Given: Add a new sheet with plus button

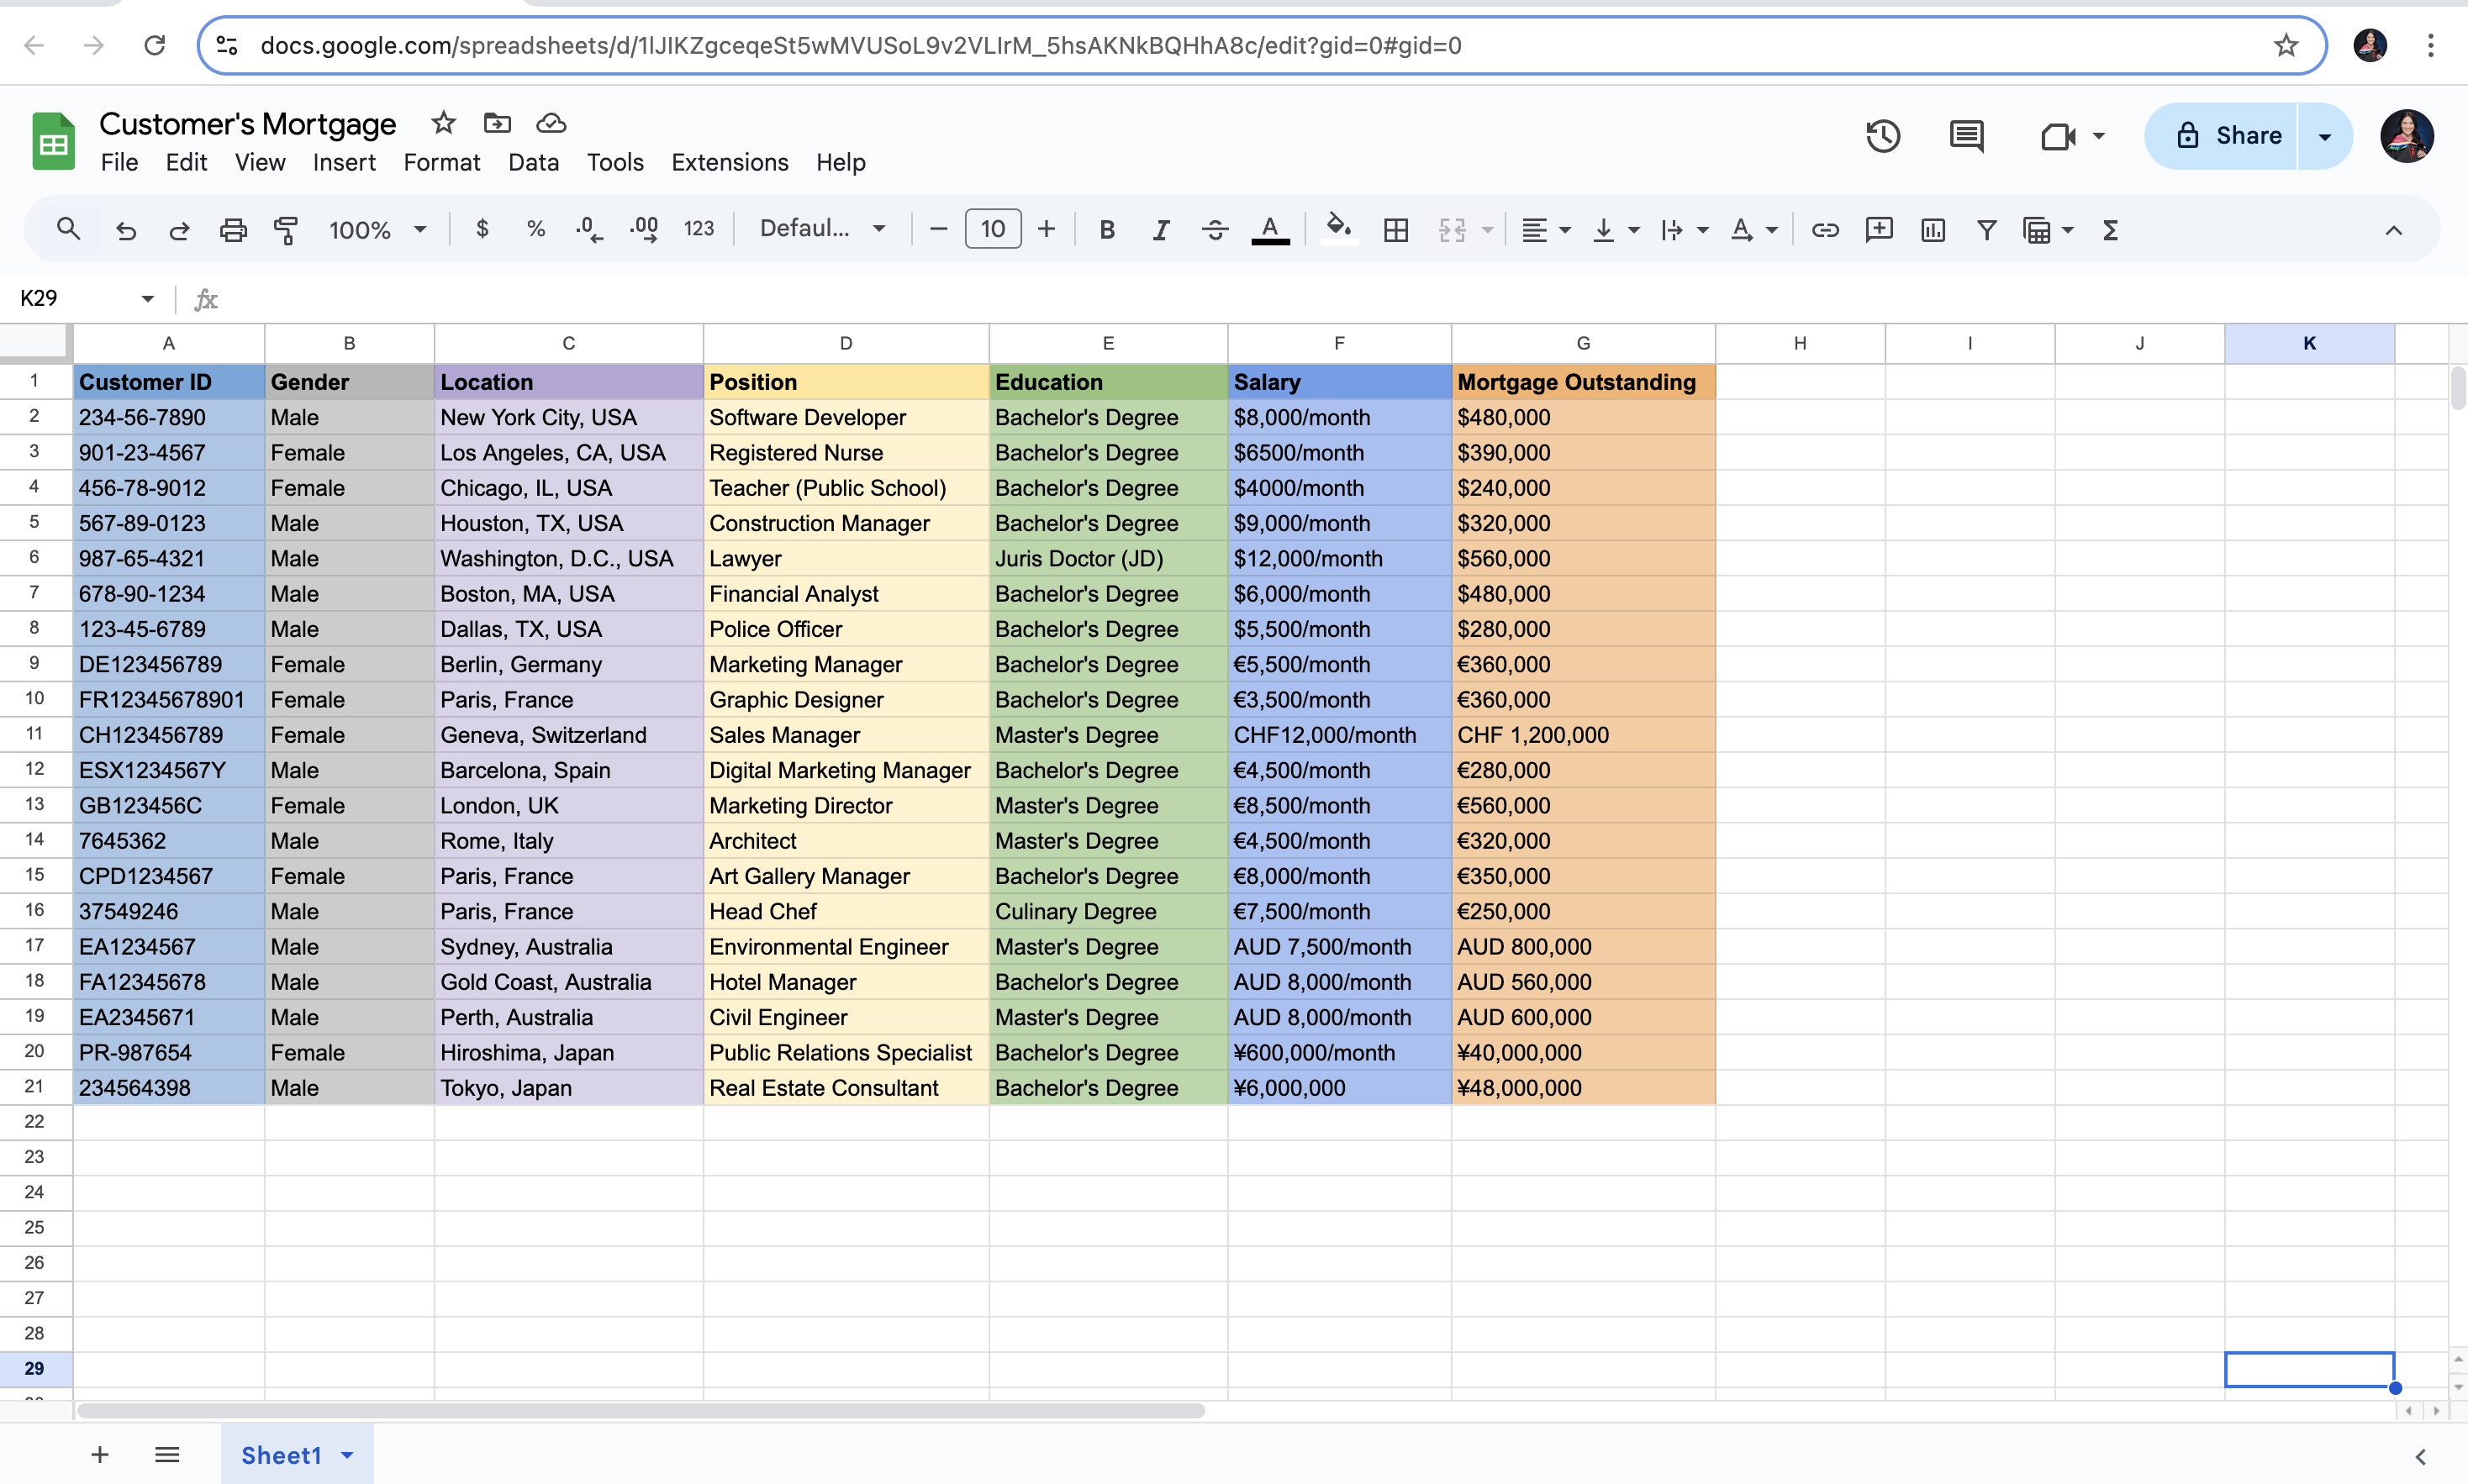Looking at the screenshot, I should 99,1455.
